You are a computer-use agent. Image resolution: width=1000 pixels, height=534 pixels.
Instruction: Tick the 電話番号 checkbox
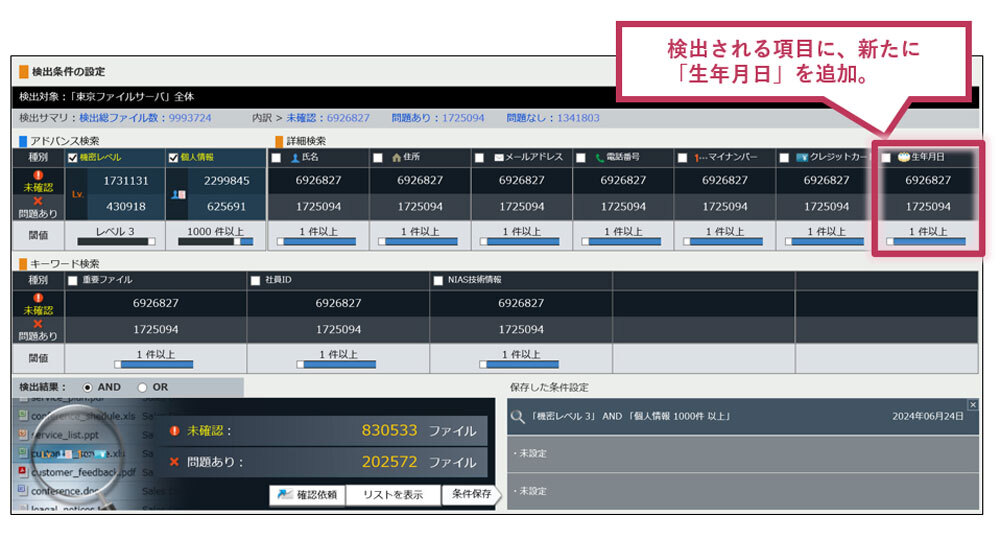coord(581,158)
